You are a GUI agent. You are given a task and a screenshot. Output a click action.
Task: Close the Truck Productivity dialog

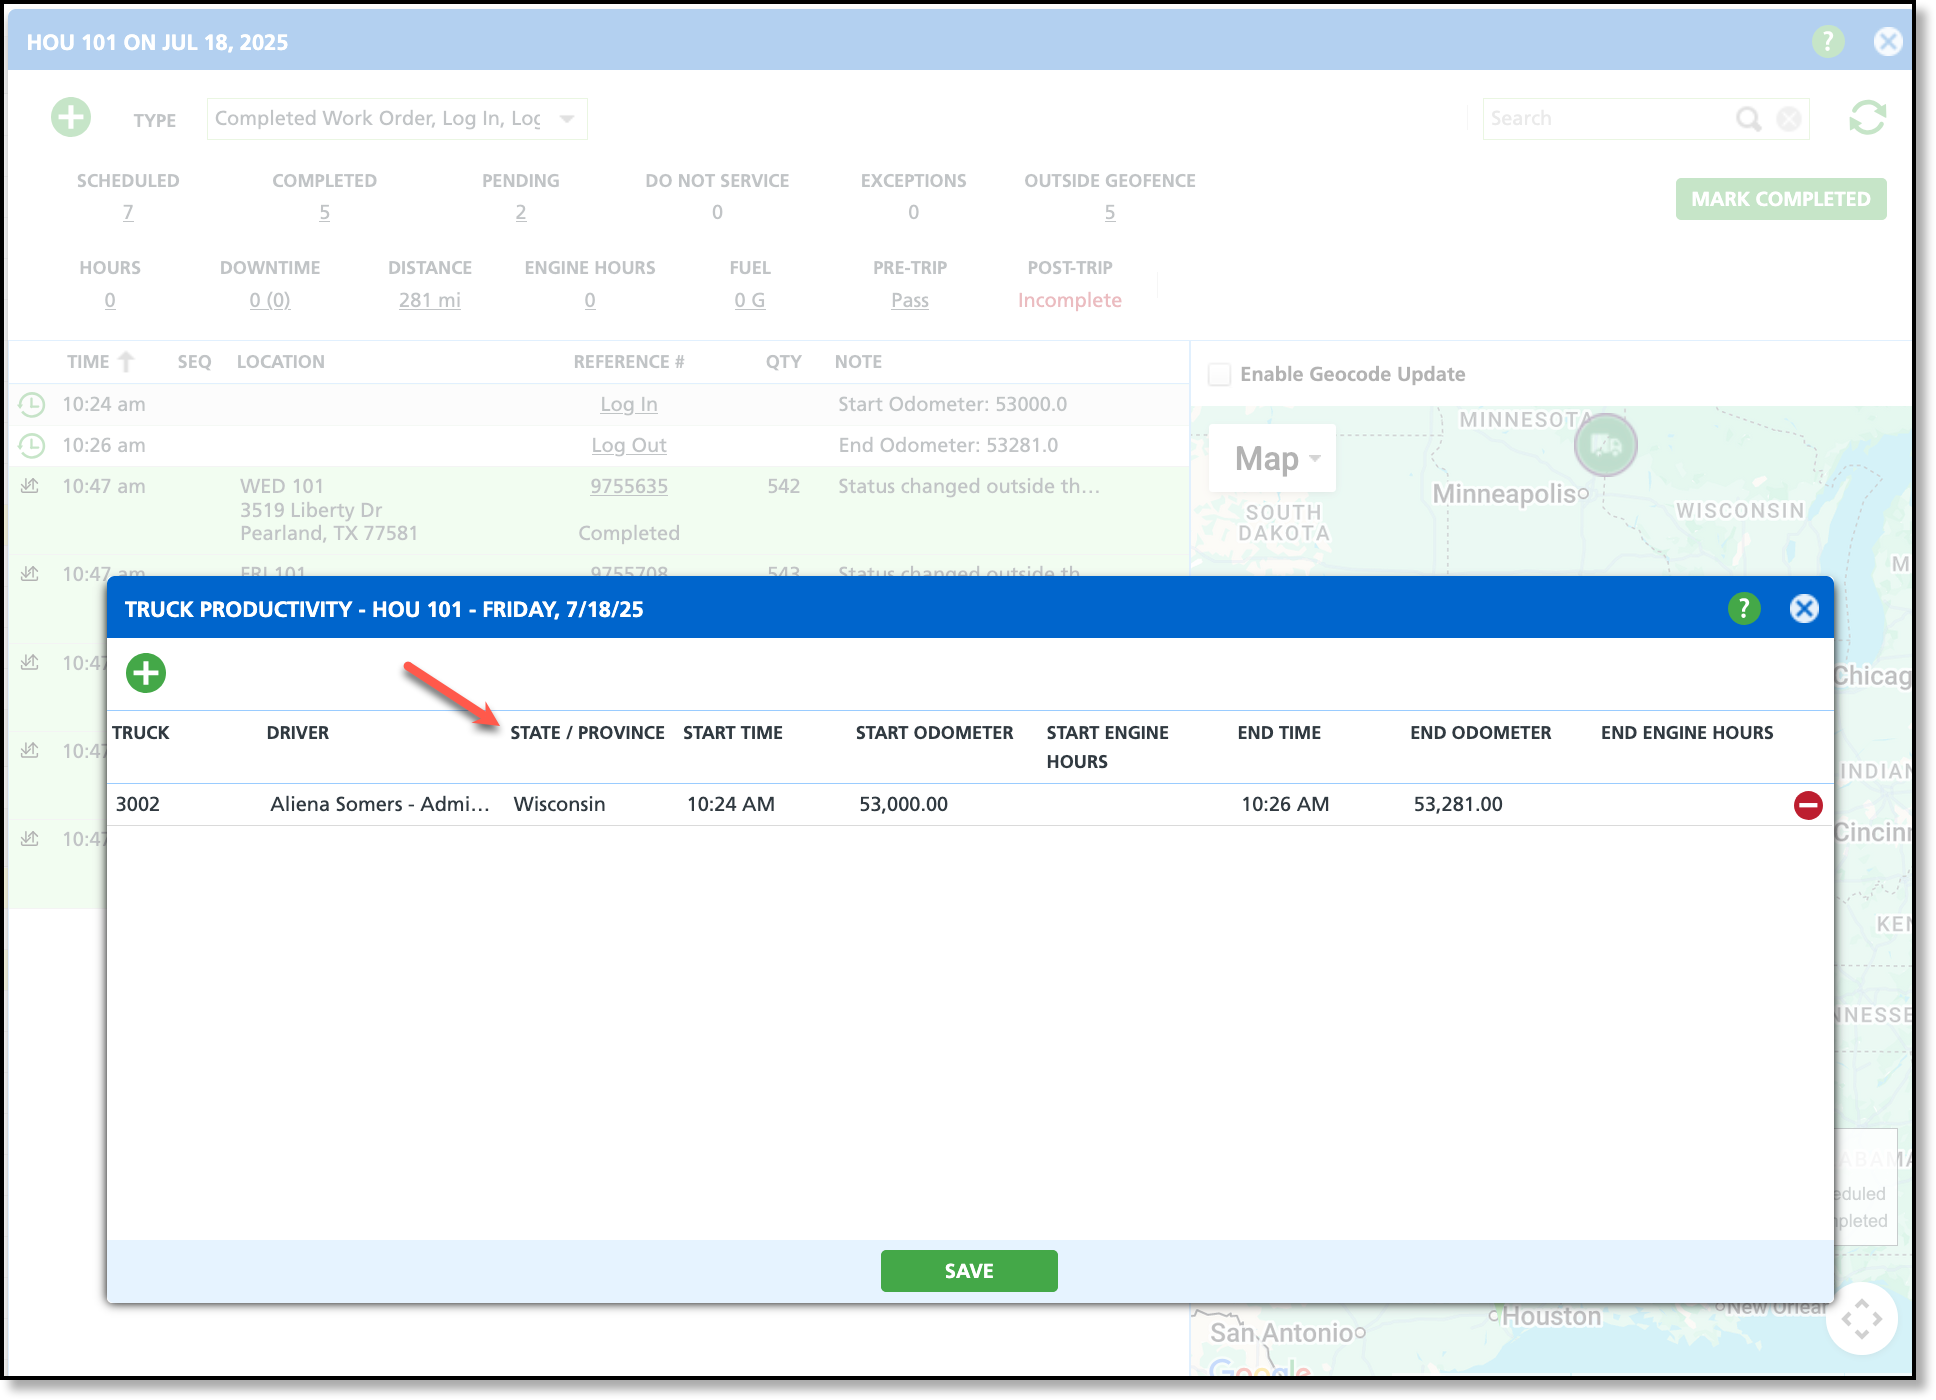(1804, 609)
